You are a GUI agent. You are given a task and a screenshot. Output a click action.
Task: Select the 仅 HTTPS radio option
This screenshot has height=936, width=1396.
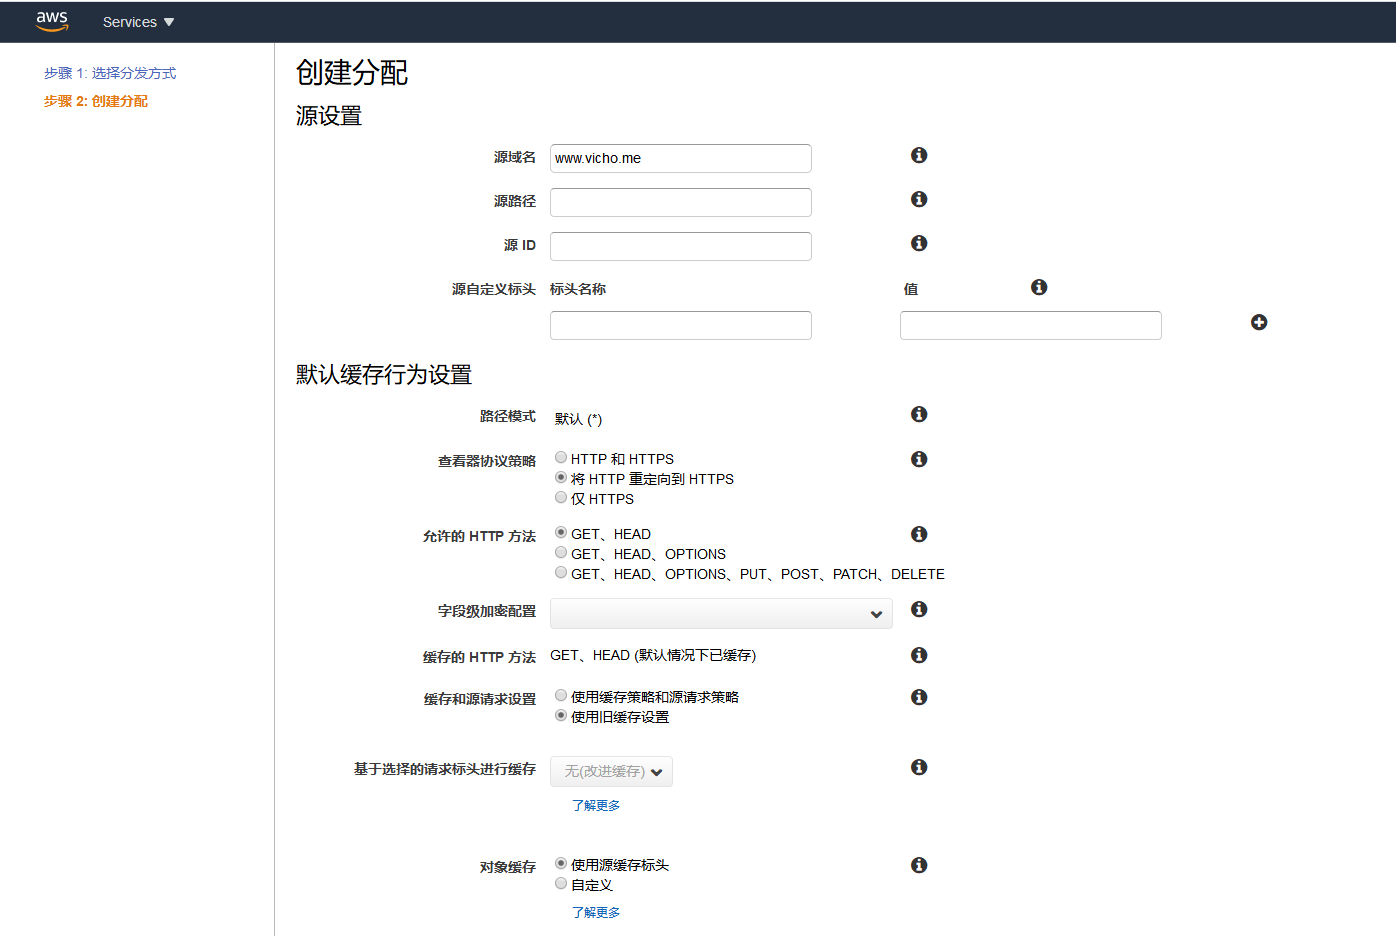561,498
